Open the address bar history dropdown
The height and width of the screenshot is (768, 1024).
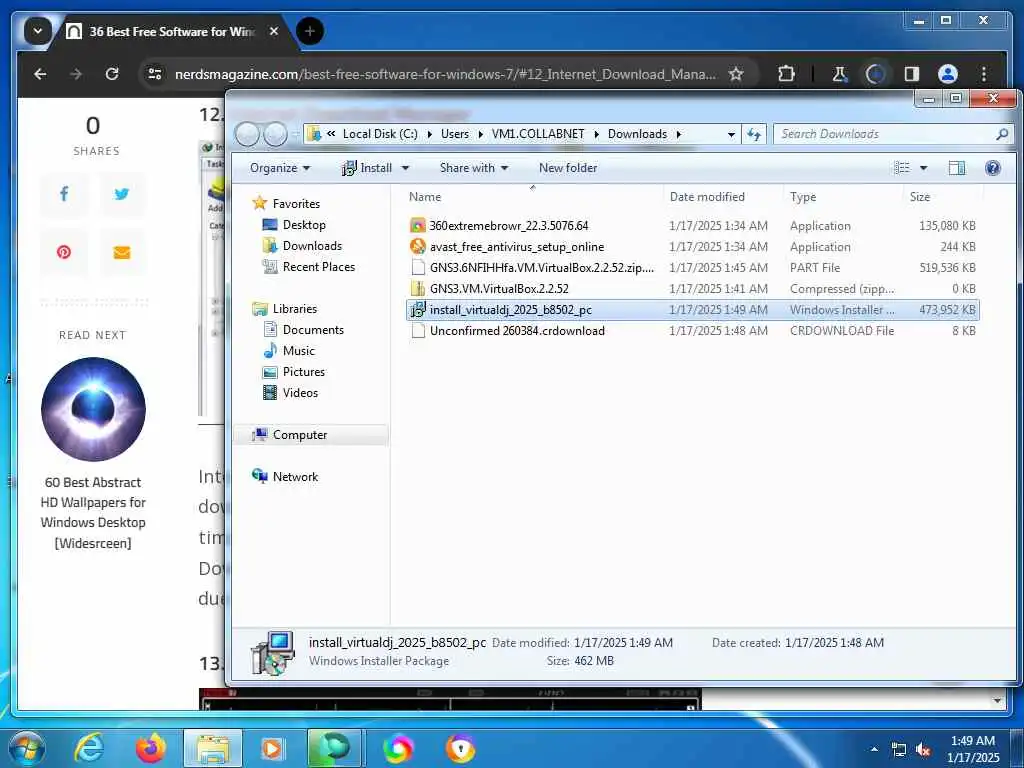(731, 134)
